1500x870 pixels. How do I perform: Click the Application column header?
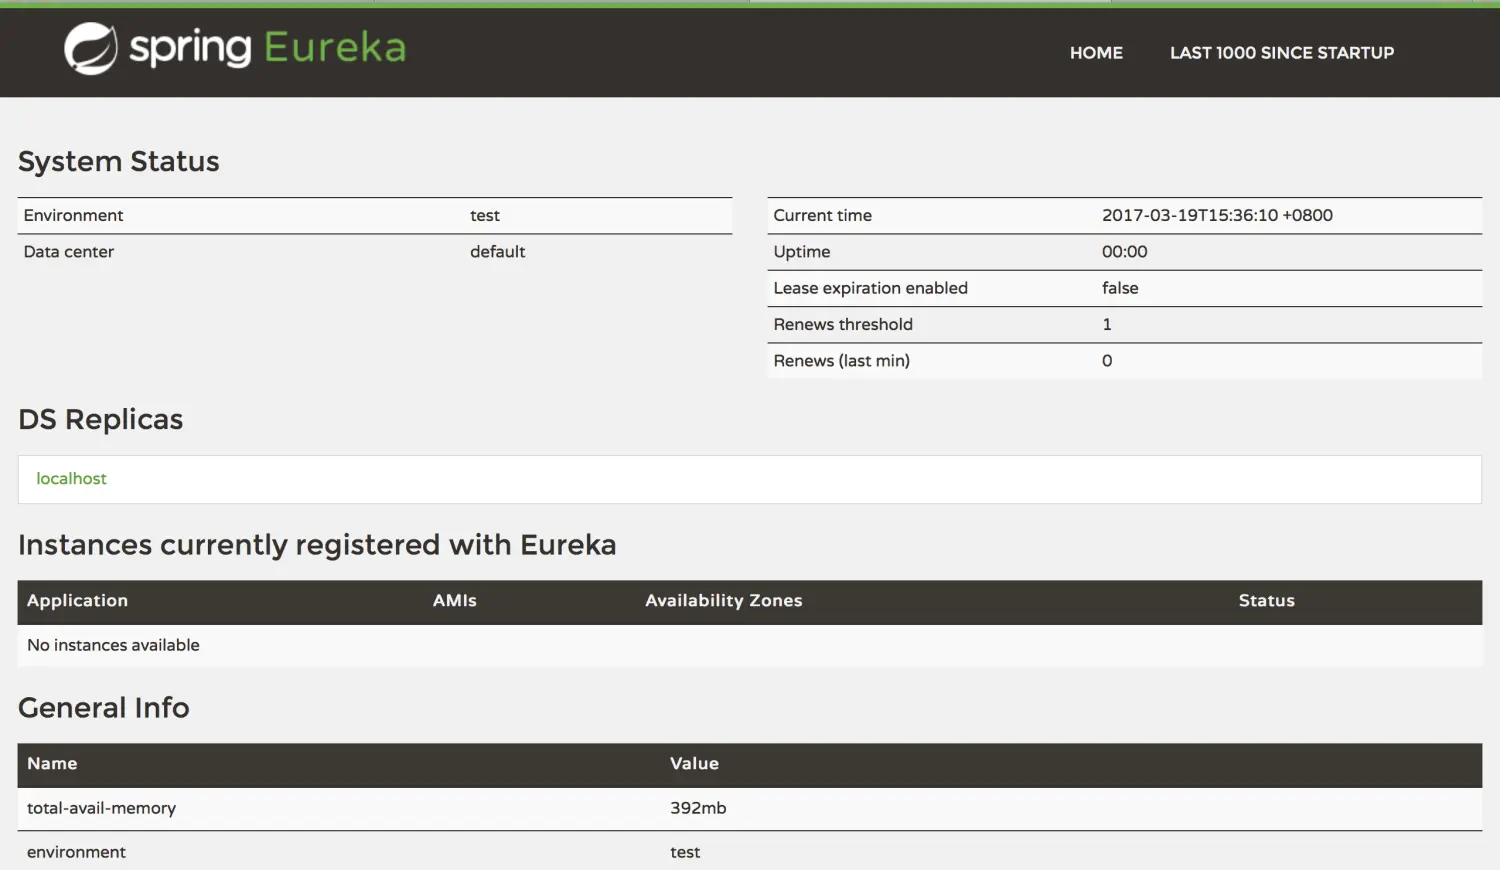[x=77, y=601]
